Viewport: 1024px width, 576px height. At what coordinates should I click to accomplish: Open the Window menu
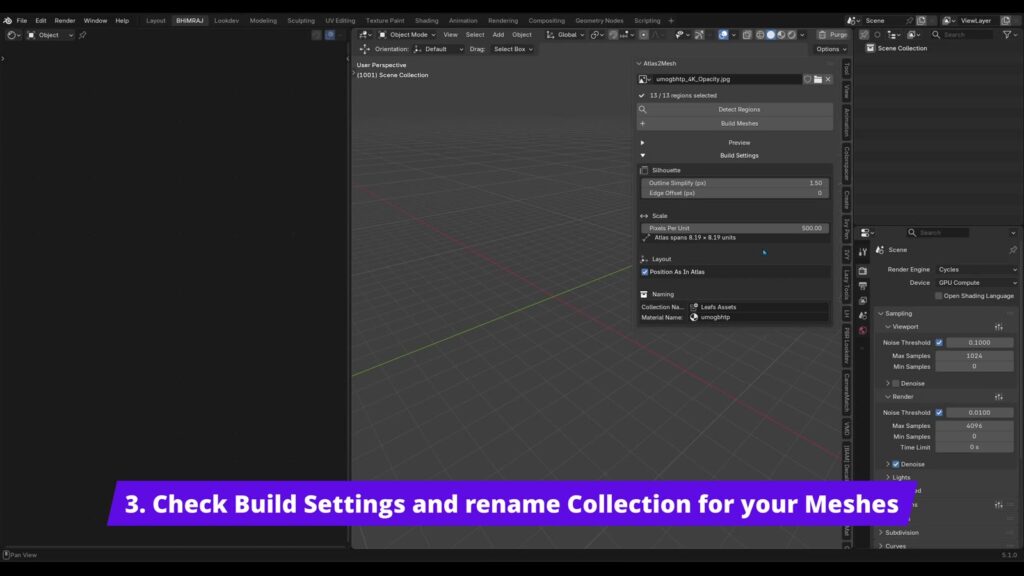click(x=95, y=20)
